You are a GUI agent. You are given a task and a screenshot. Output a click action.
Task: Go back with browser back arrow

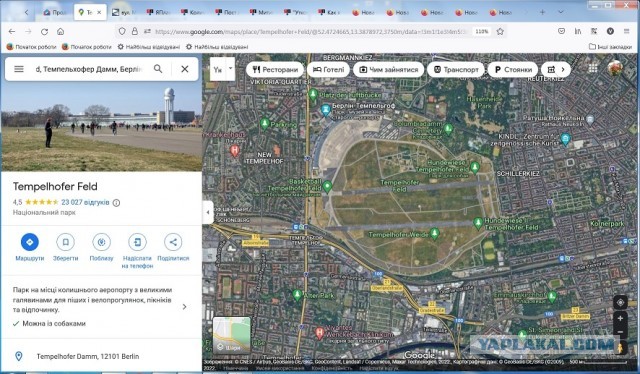[x=12, y=31]
